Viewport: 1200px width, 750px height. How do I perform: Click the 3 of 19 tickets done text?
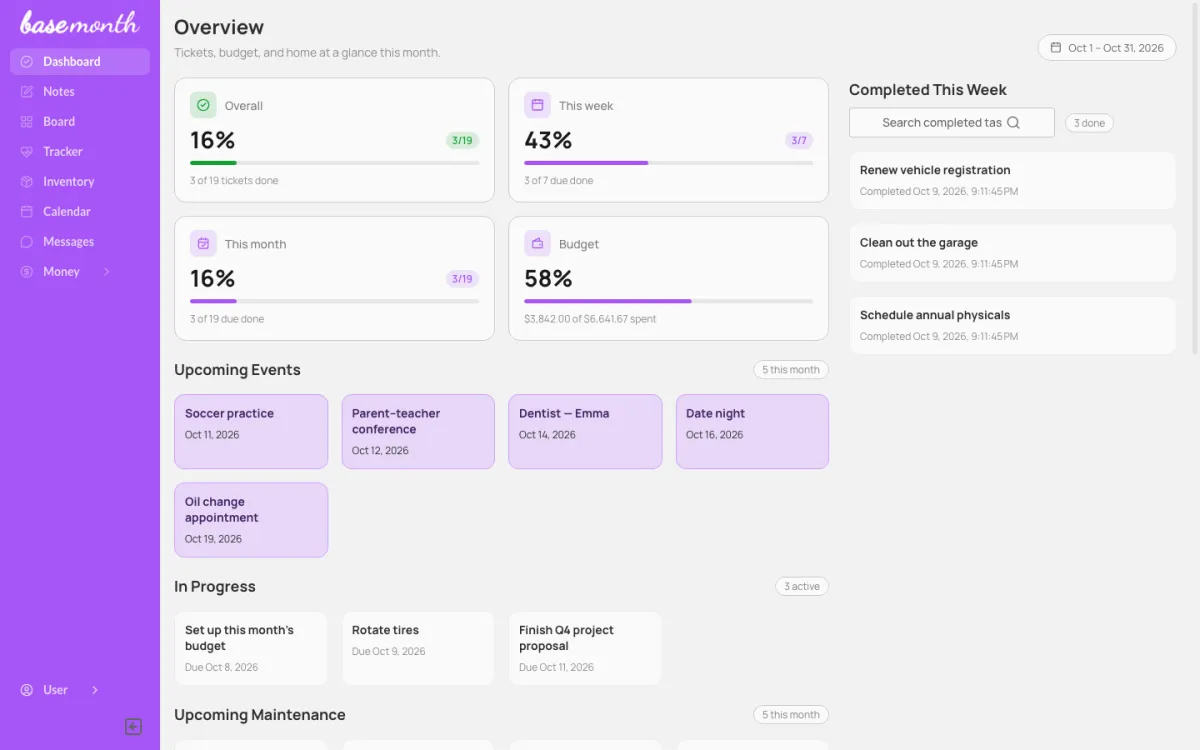234,181
